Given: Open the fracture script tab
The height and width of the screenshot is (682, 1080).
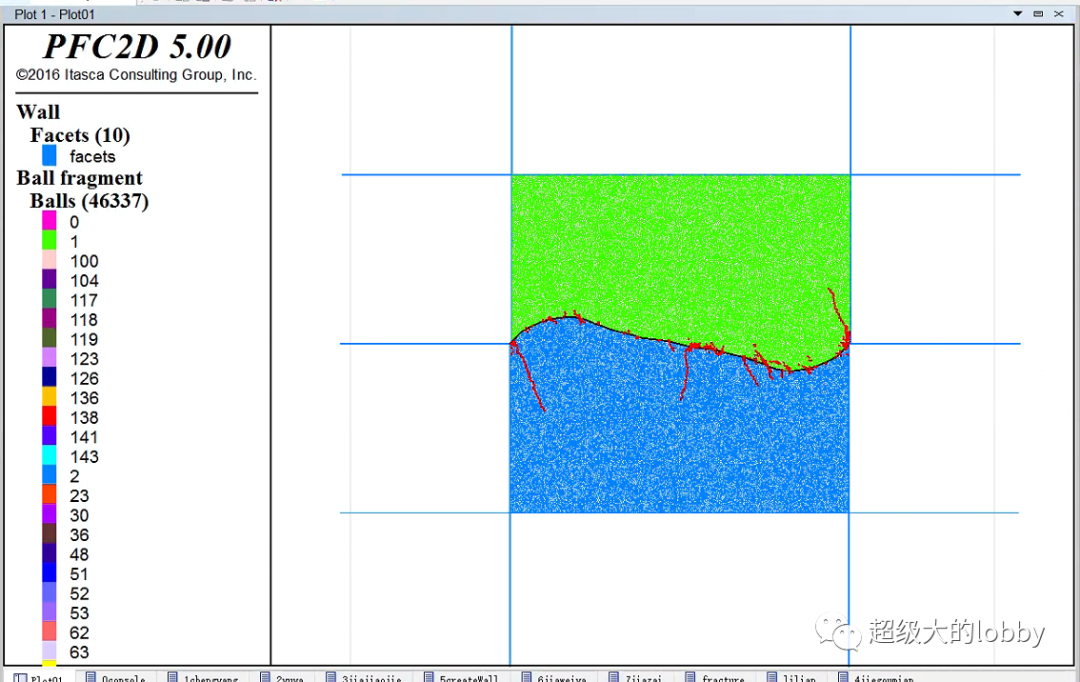Looking at the screenshot, I should click(716, 678).
